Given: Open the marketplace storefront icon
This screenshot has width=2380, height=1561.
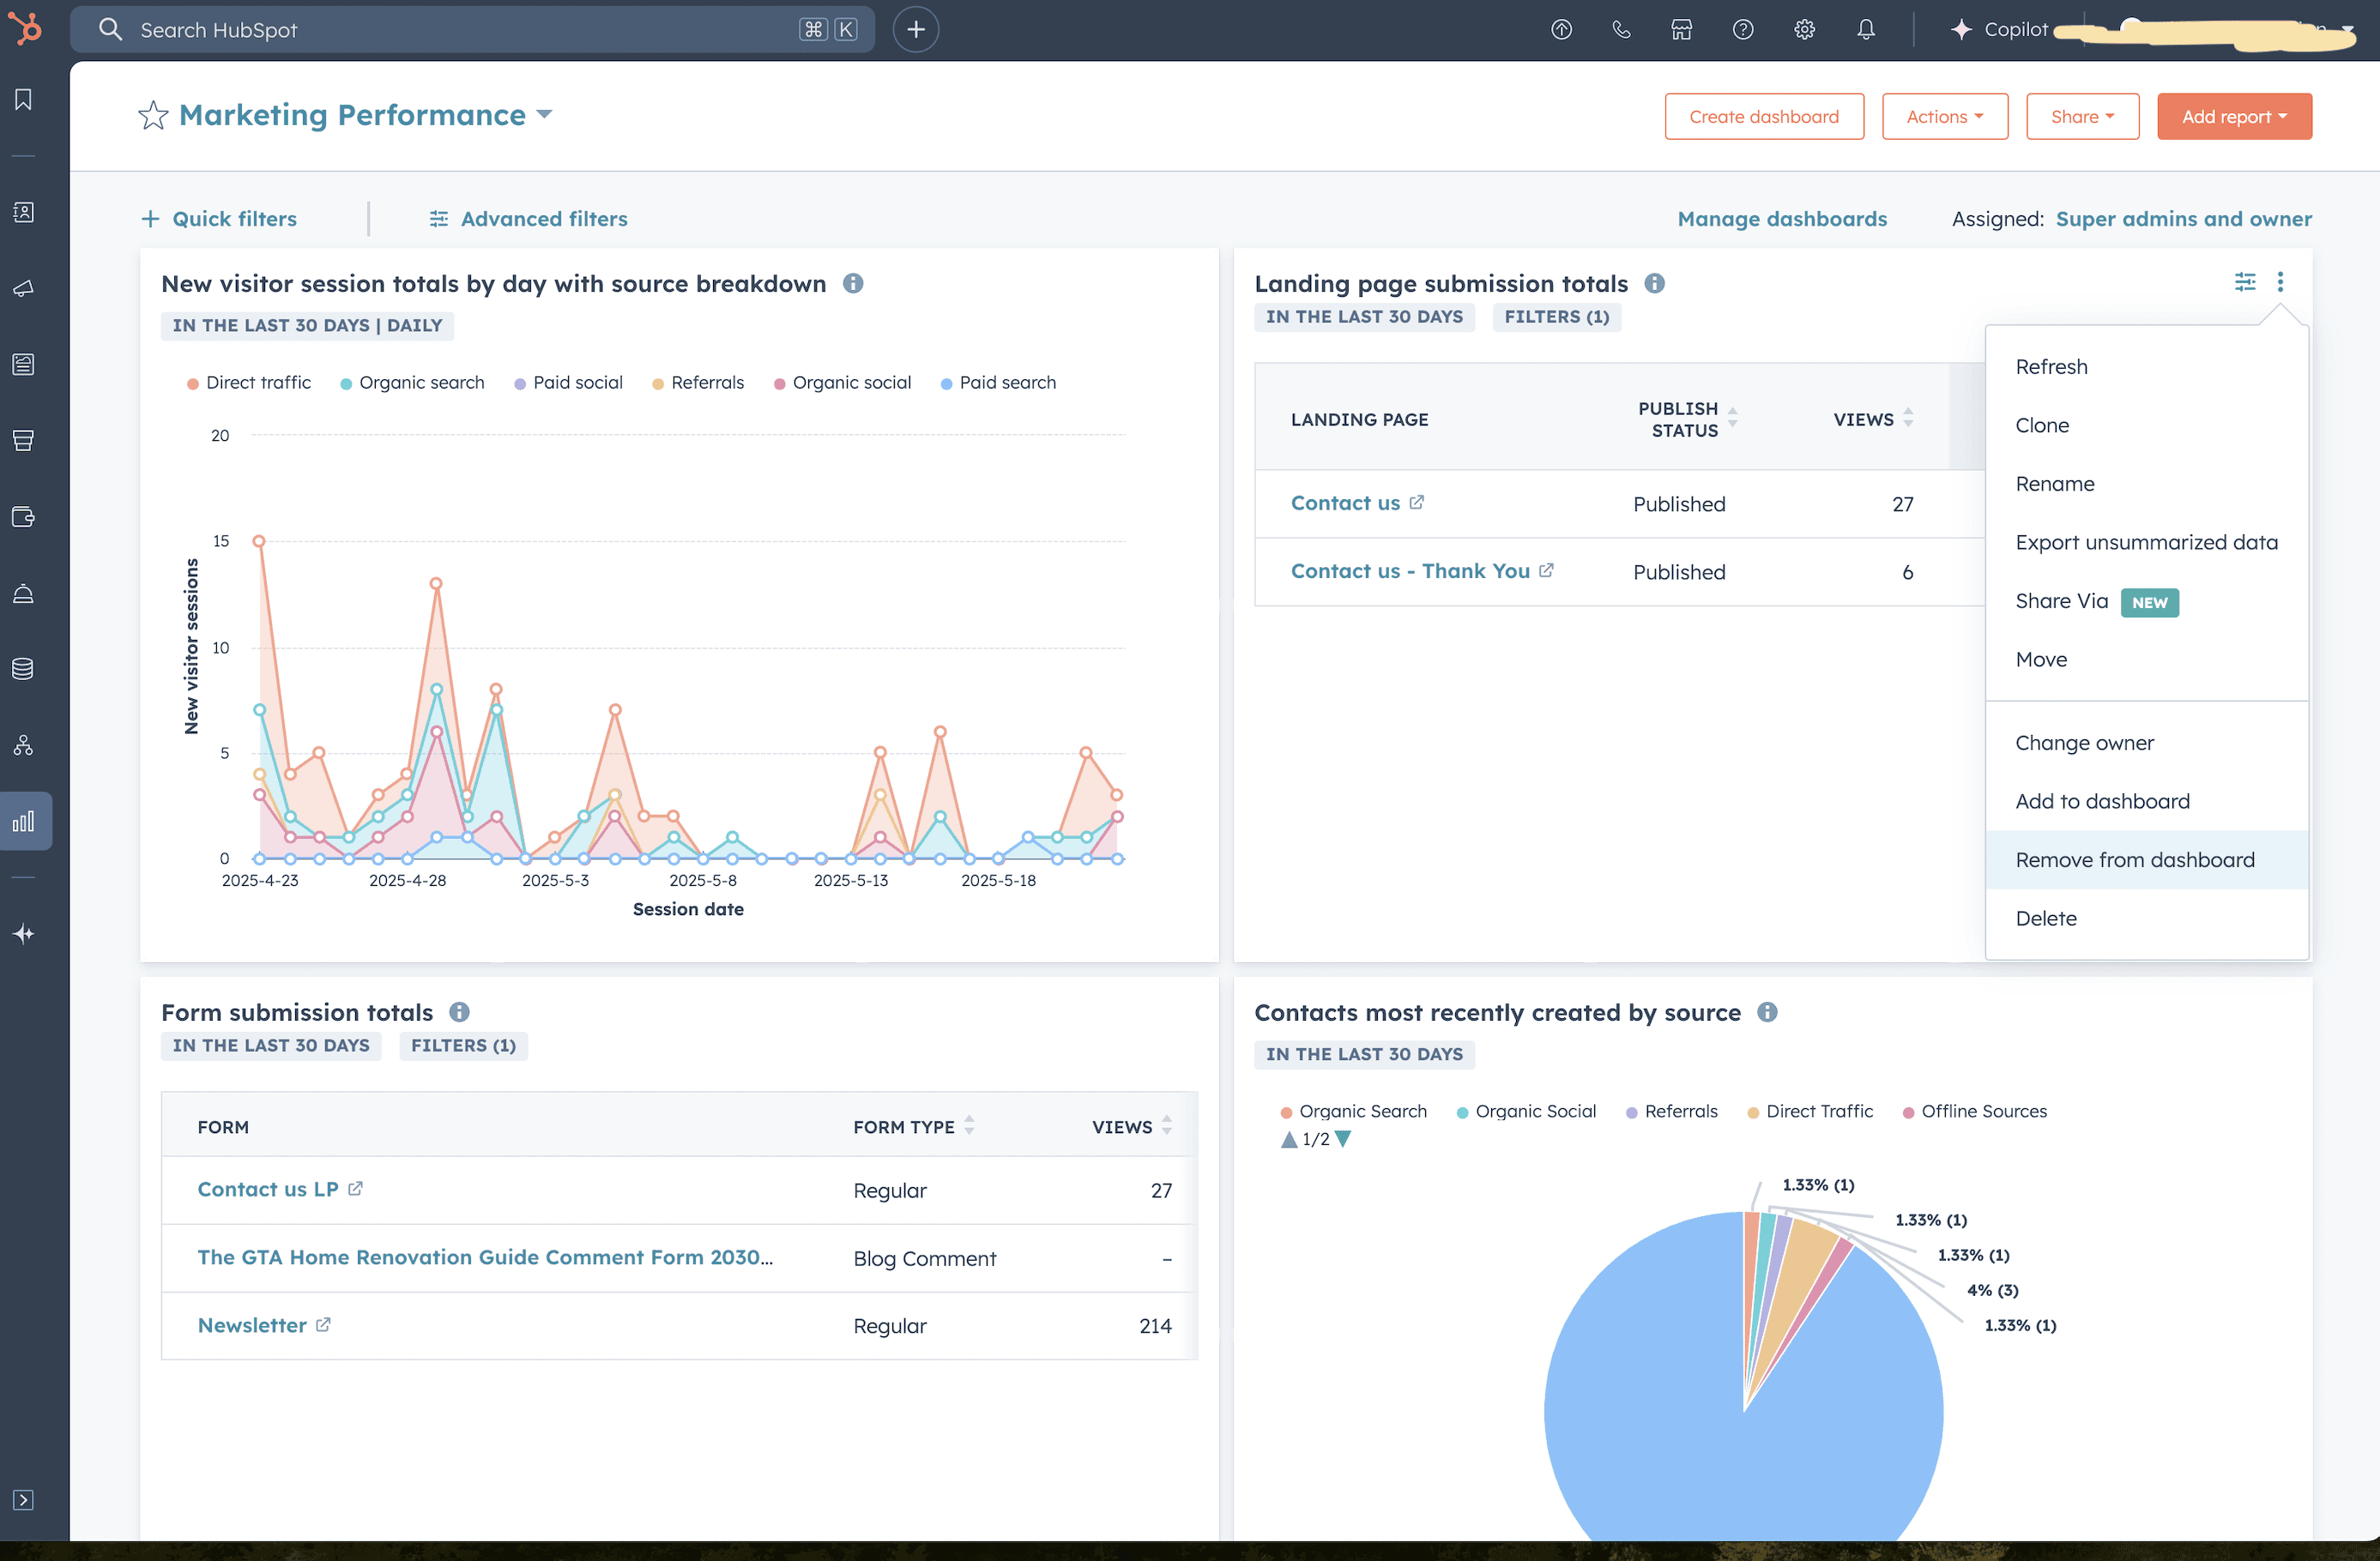Looking at the screenshot, I should 1682,30.
